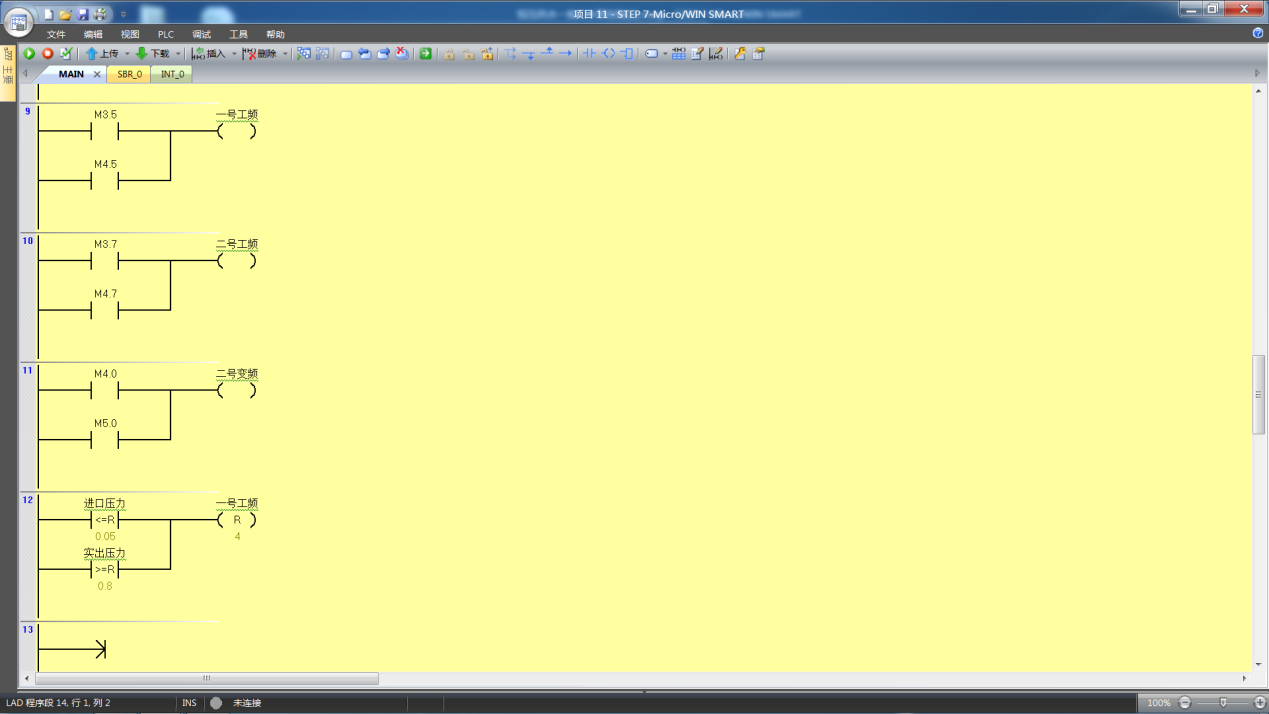Close the MAIN tab with its X
Viewport: 1269px width, 714px height.
click(x=97, y=74)
